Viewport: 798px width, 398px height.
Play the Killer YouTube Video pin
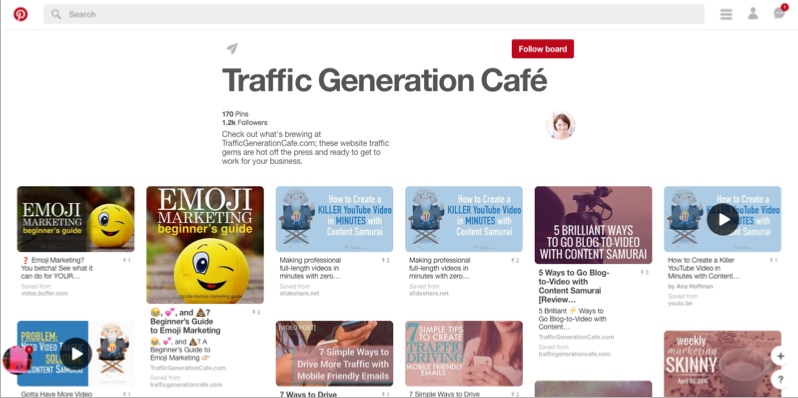[x=723, y=219]
